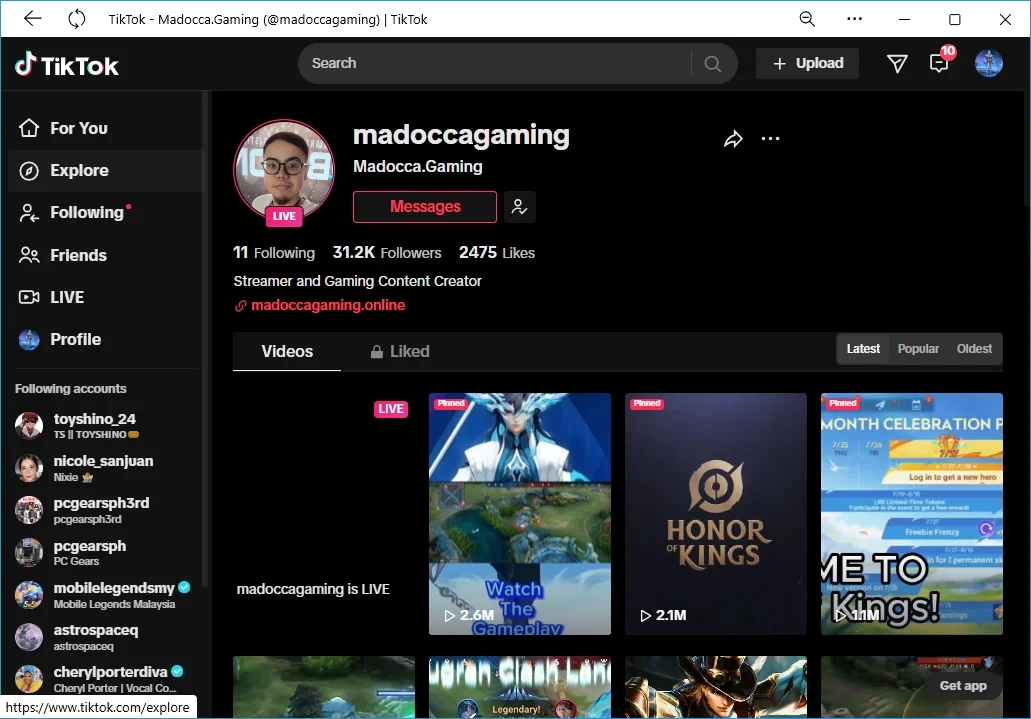Open the cherylporterdiva avatar
This screenshot has height=719, width=1031.
29,679
